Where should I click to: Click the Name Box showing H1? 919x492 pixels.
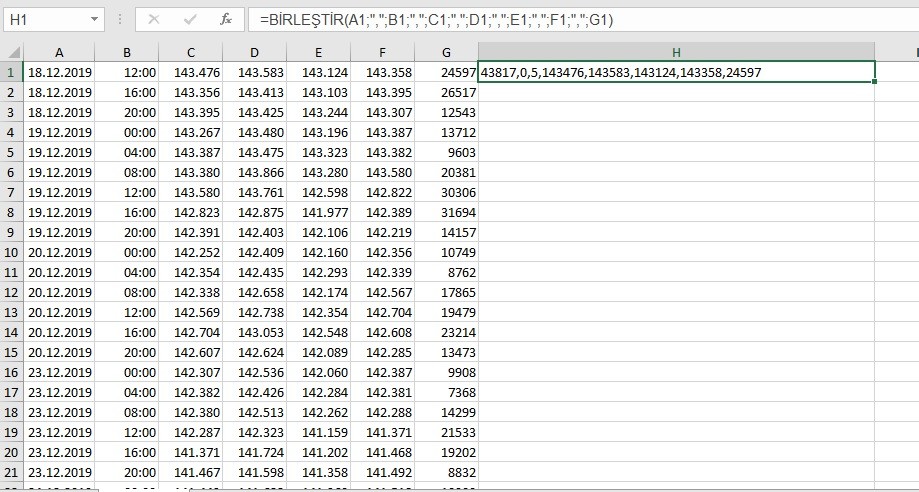(x=54, y=19)
